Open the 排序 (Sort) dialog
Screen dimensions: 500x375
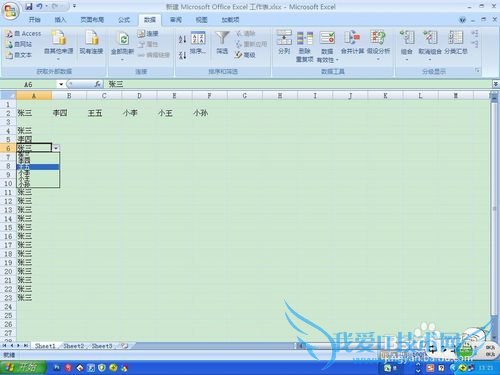(x=198, y=42)
